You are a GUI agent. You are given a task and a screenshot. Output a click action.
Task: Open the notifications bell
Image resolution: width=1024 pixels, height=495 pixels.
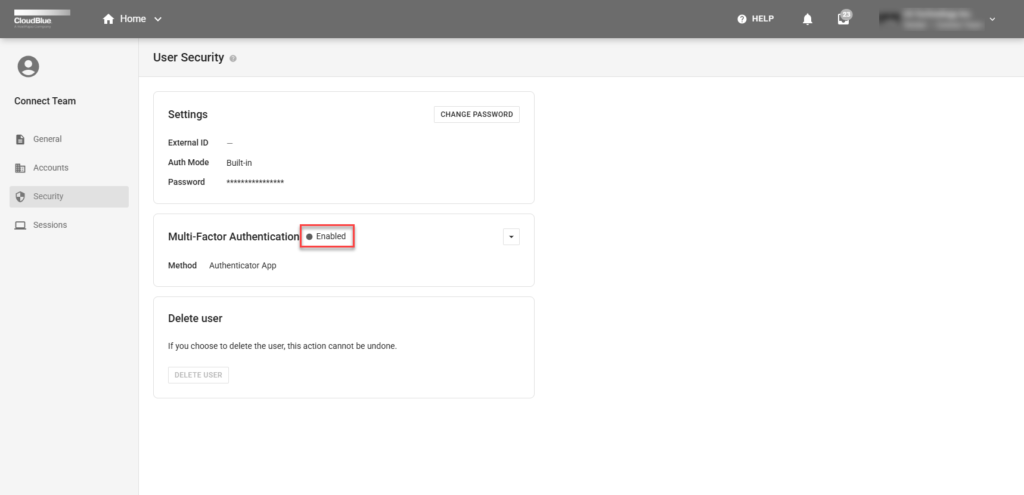point(808,19)
